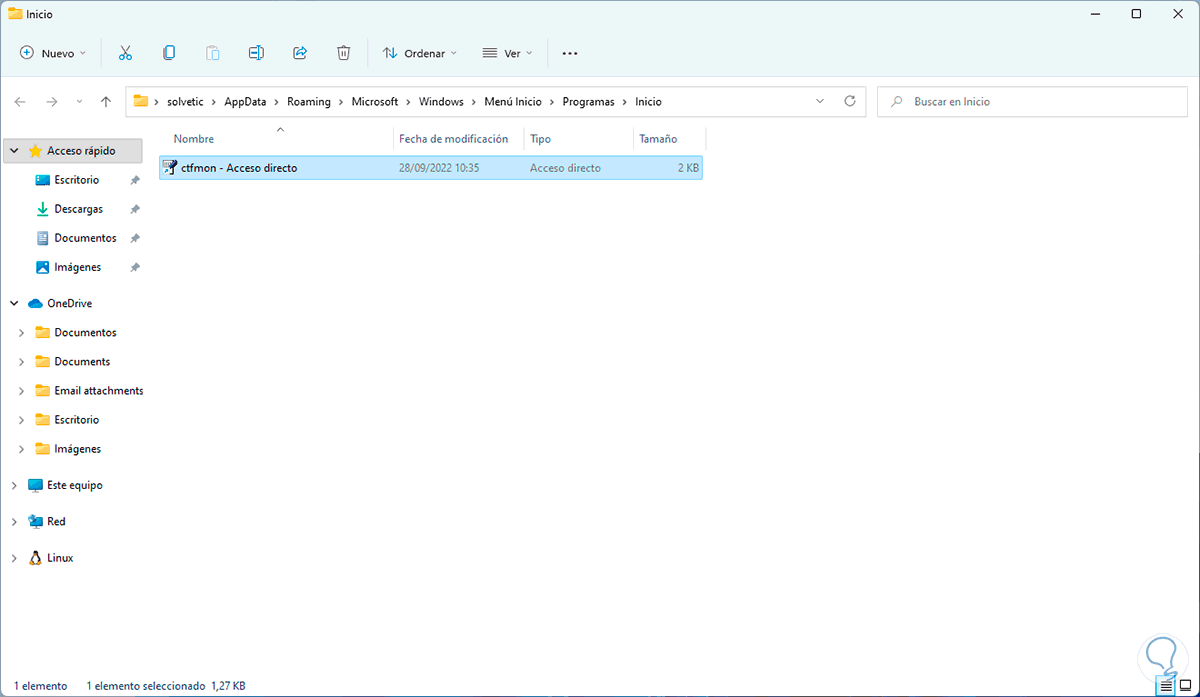Select Menú Inicio in the breadcrumb path
This screenshot has height=697, width=1200.
[x=513, y=101]
